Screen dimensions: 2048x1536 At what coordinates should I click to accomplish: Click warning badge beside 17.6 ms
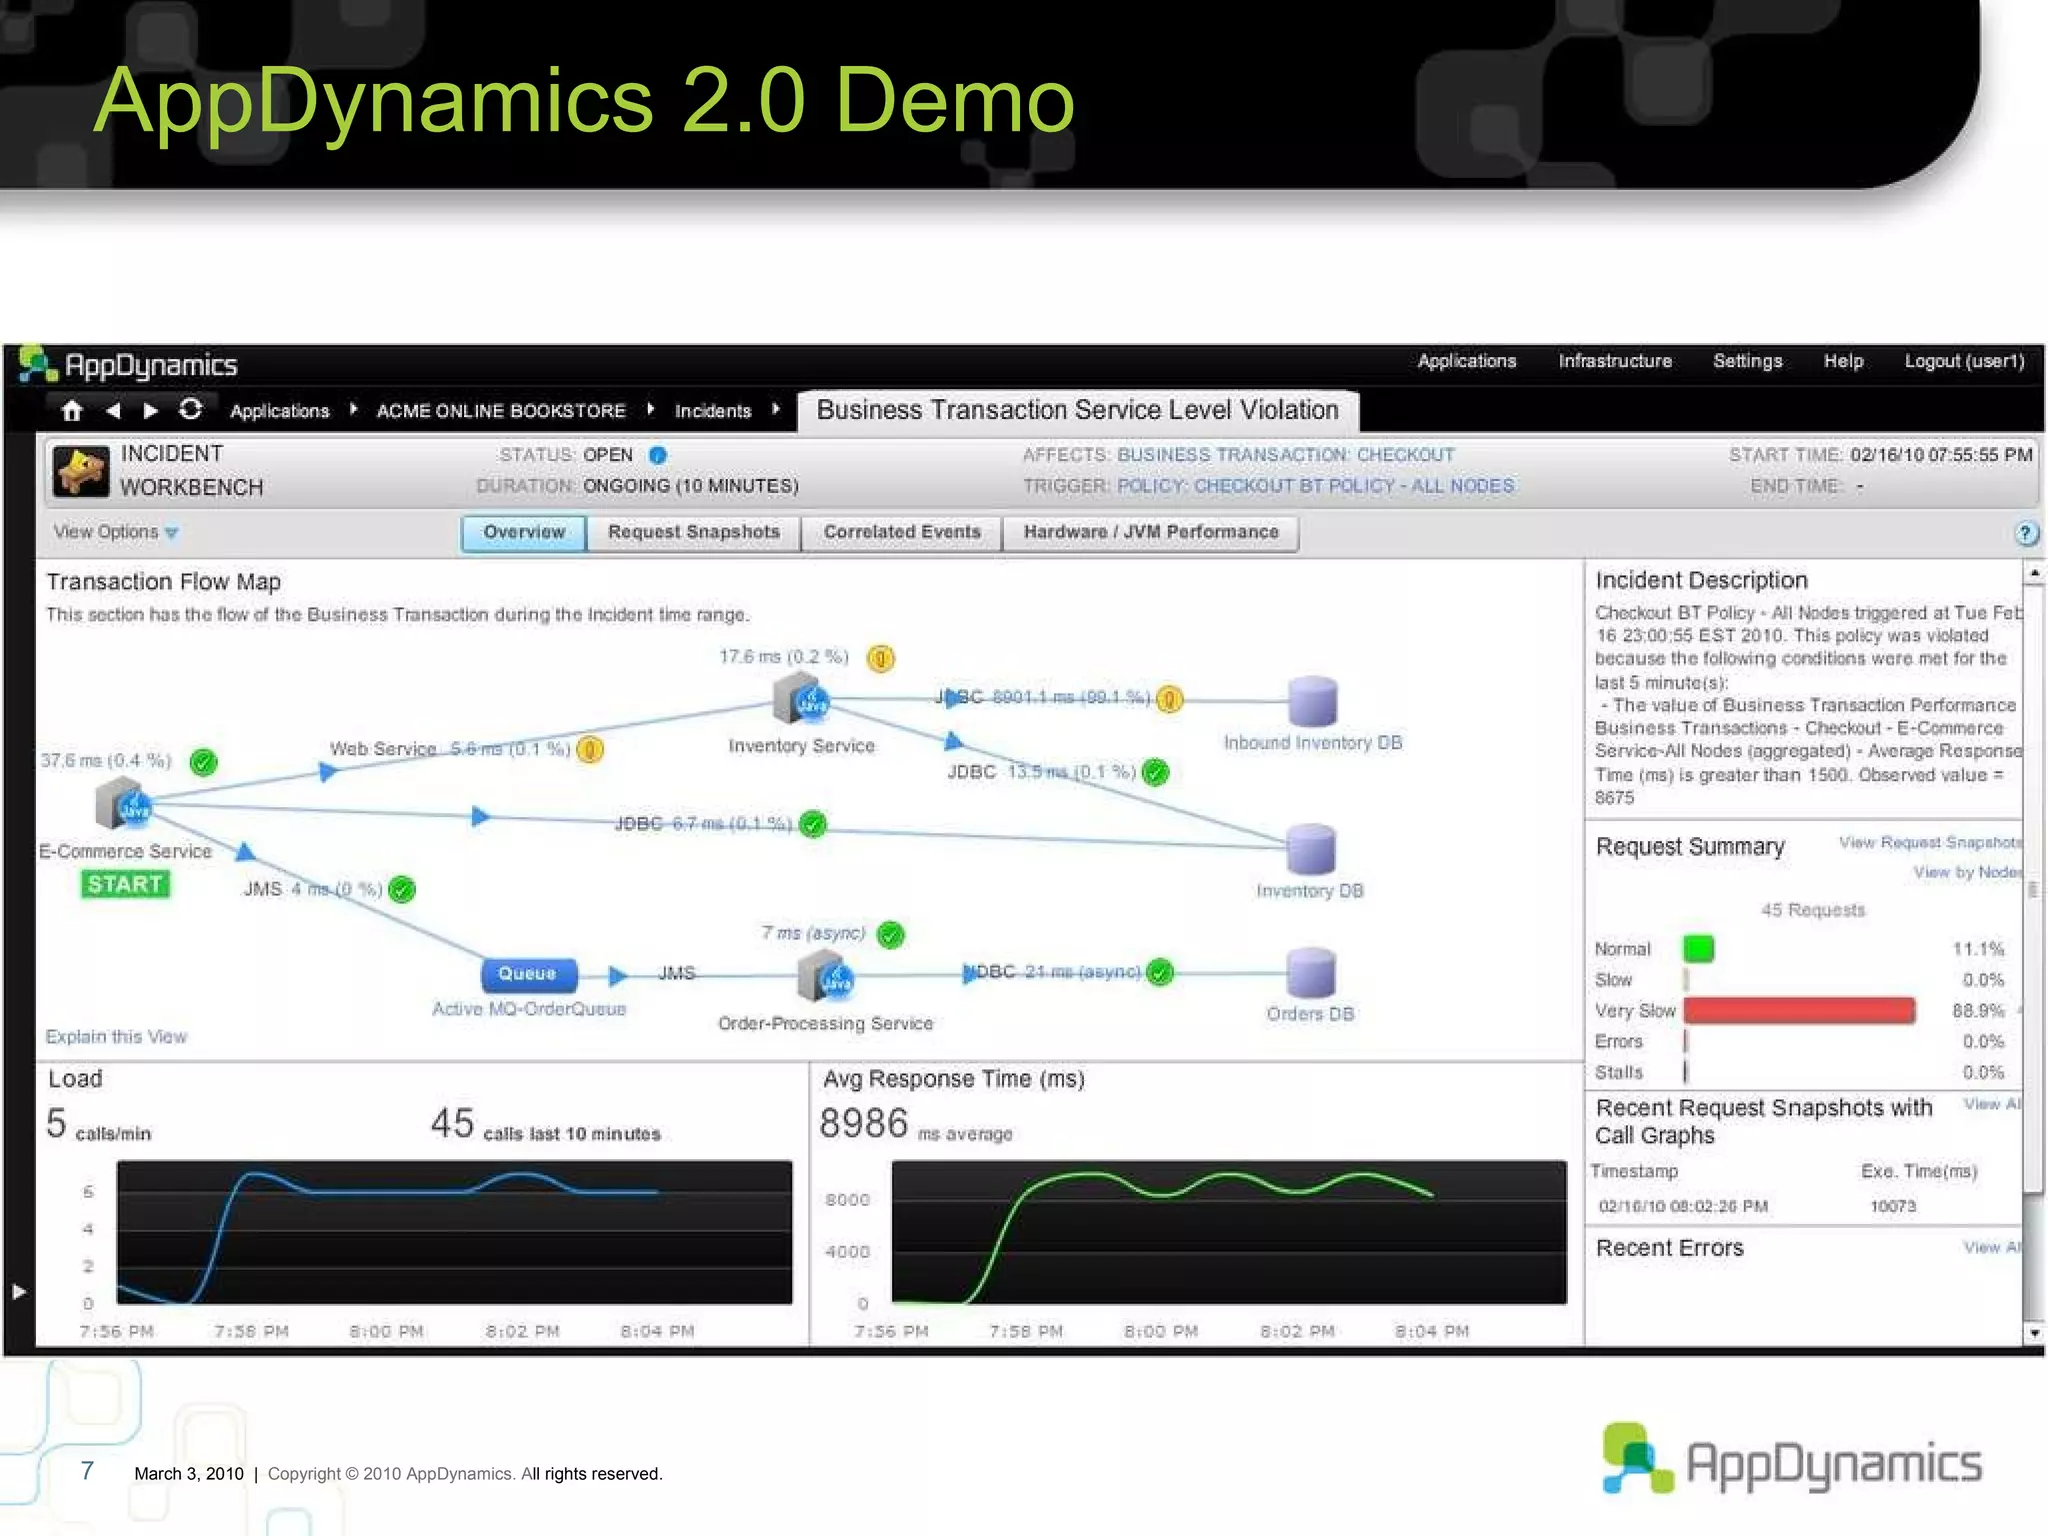point(880,658)
